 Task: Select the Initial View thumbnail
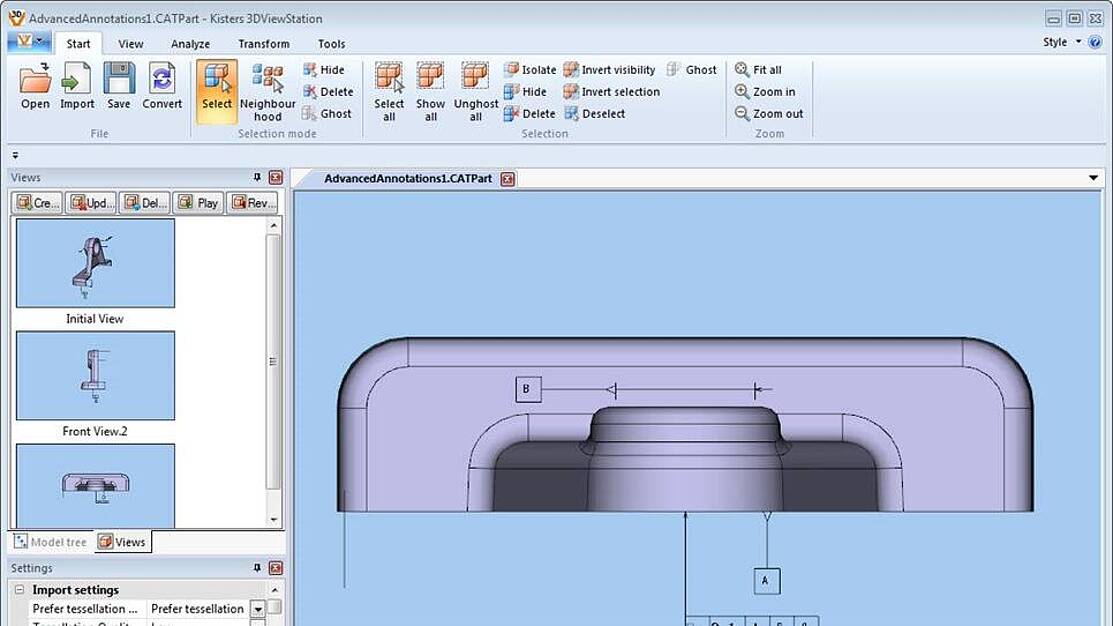tap(95, 263)
